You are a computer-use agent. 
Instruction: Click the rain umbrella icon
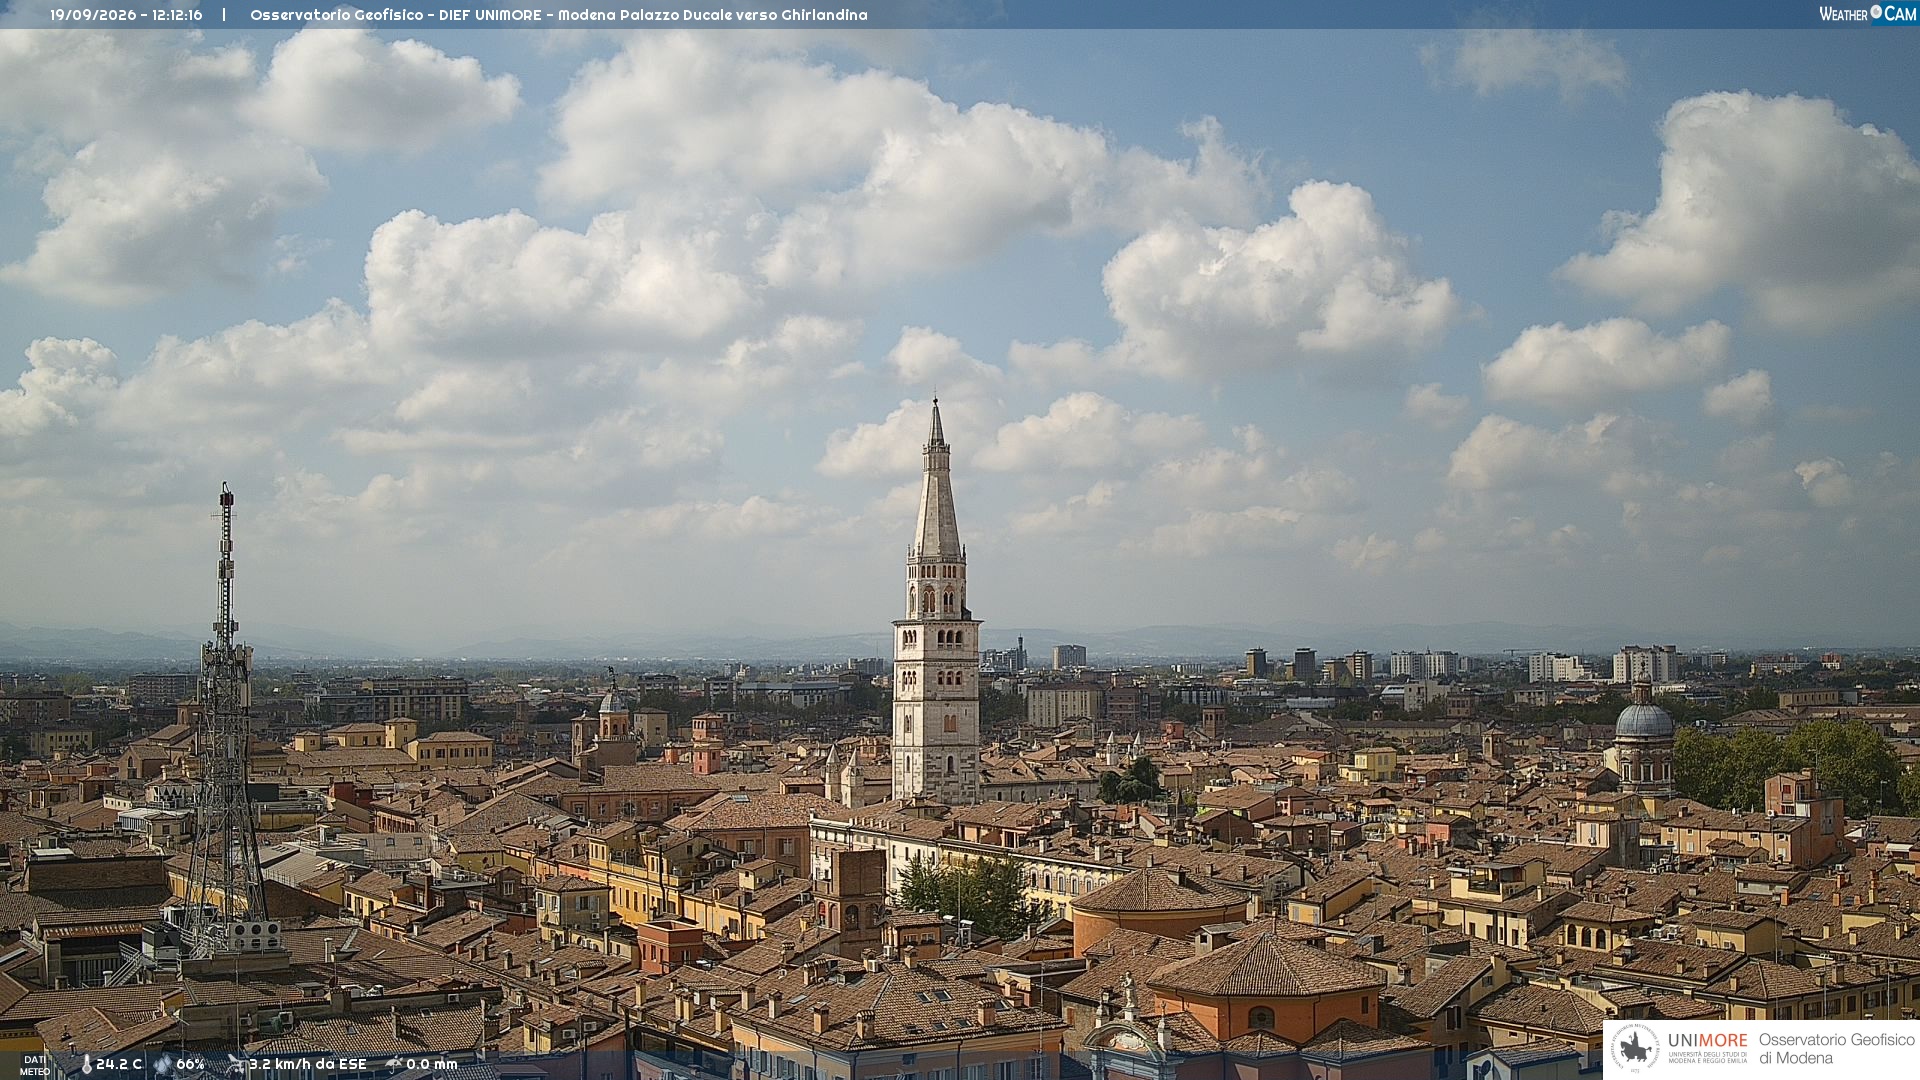394,1064
